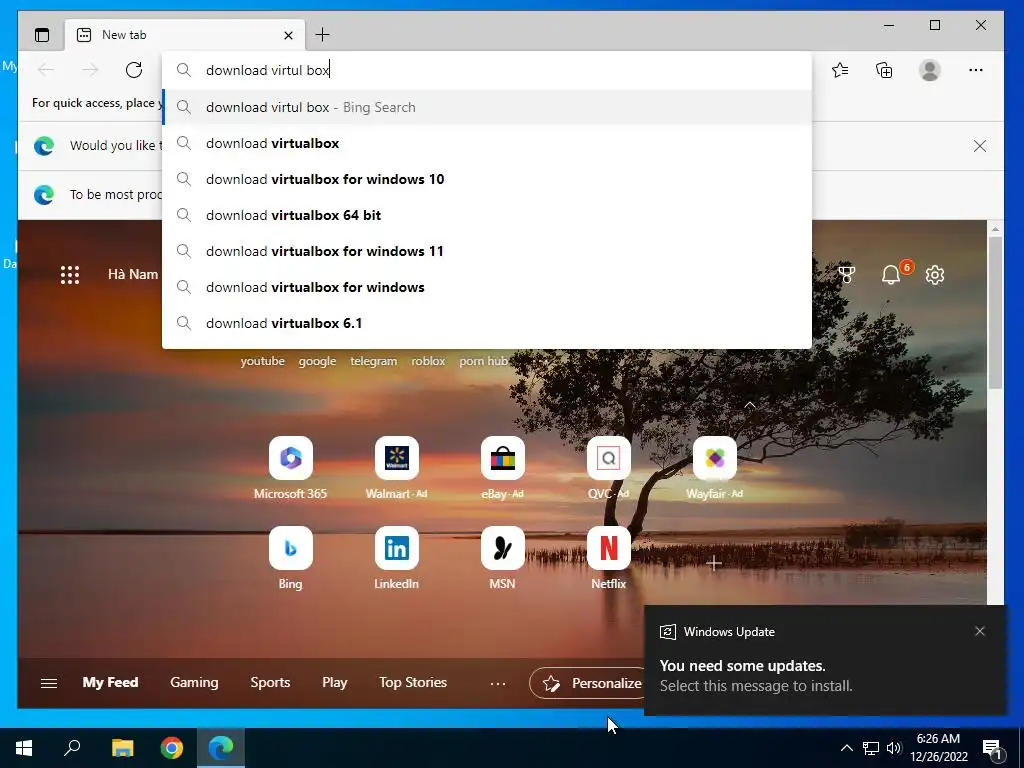The image size is (1024, 768).
Task: Open Edge Settings and more menu
Action: point(976,70)
